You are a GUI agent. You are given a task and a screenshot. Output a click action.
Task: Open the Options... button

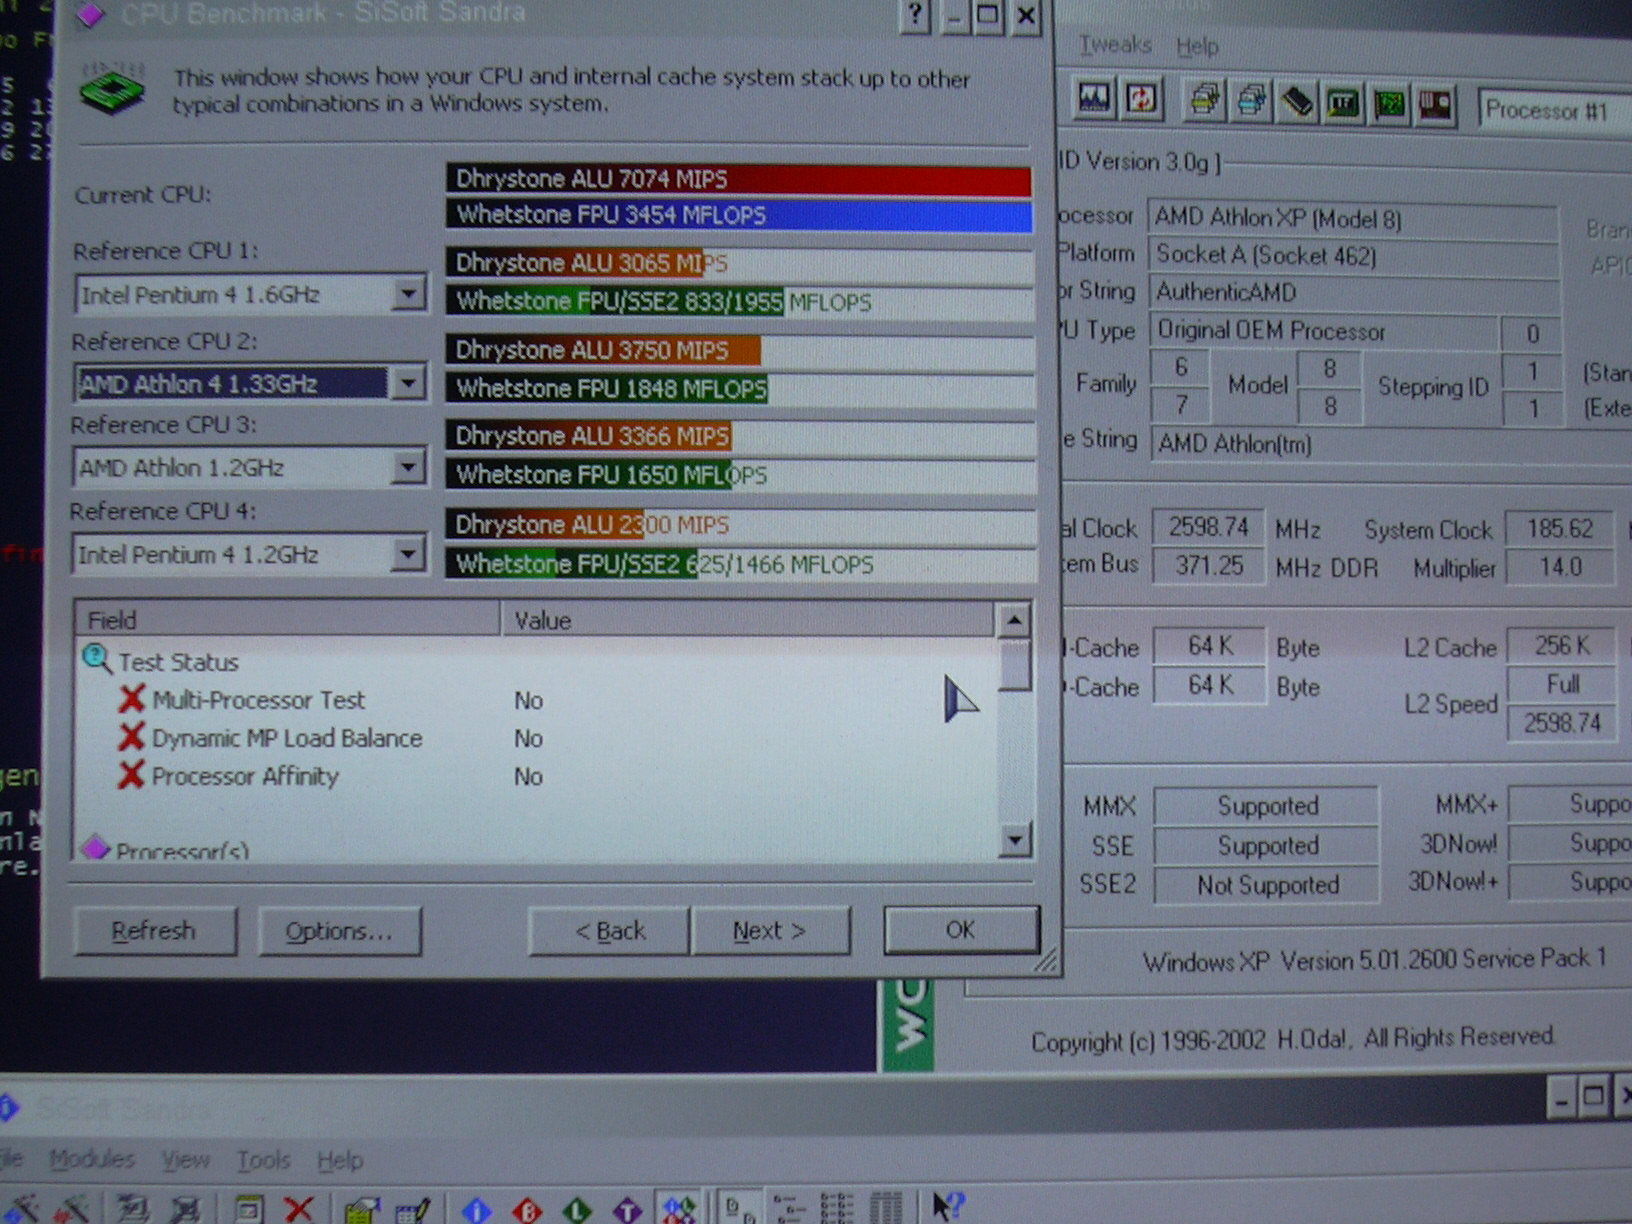coord(339,931)
